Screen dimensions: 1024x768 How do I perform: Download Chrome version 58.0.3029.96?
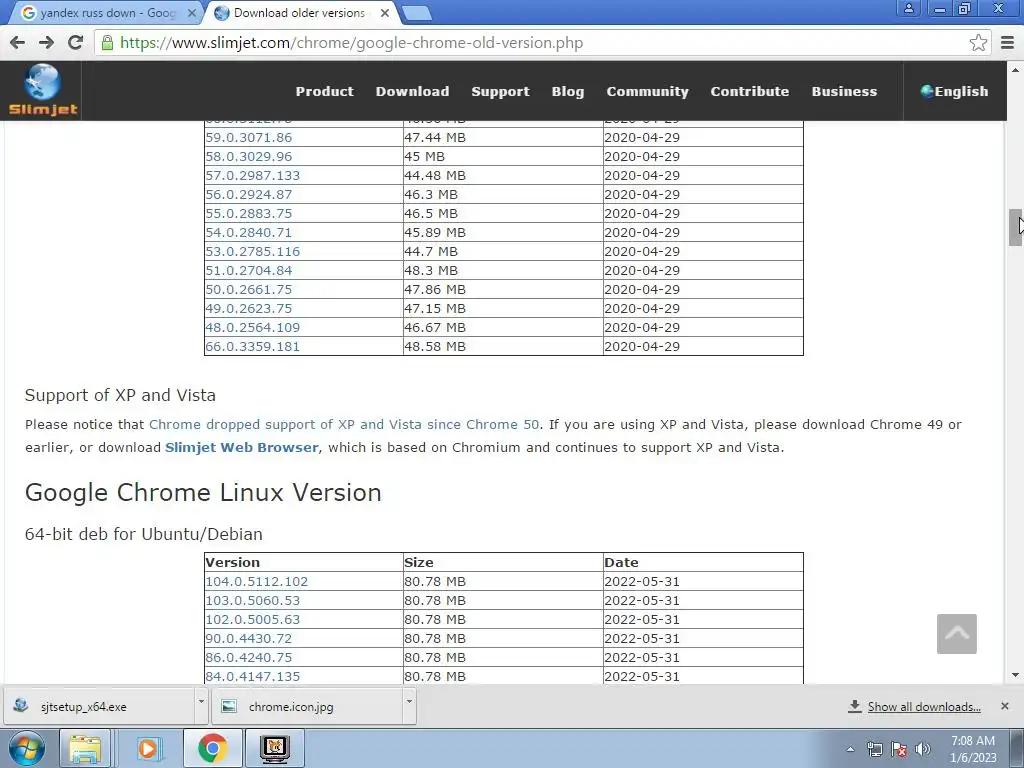[x=249, y=157]
